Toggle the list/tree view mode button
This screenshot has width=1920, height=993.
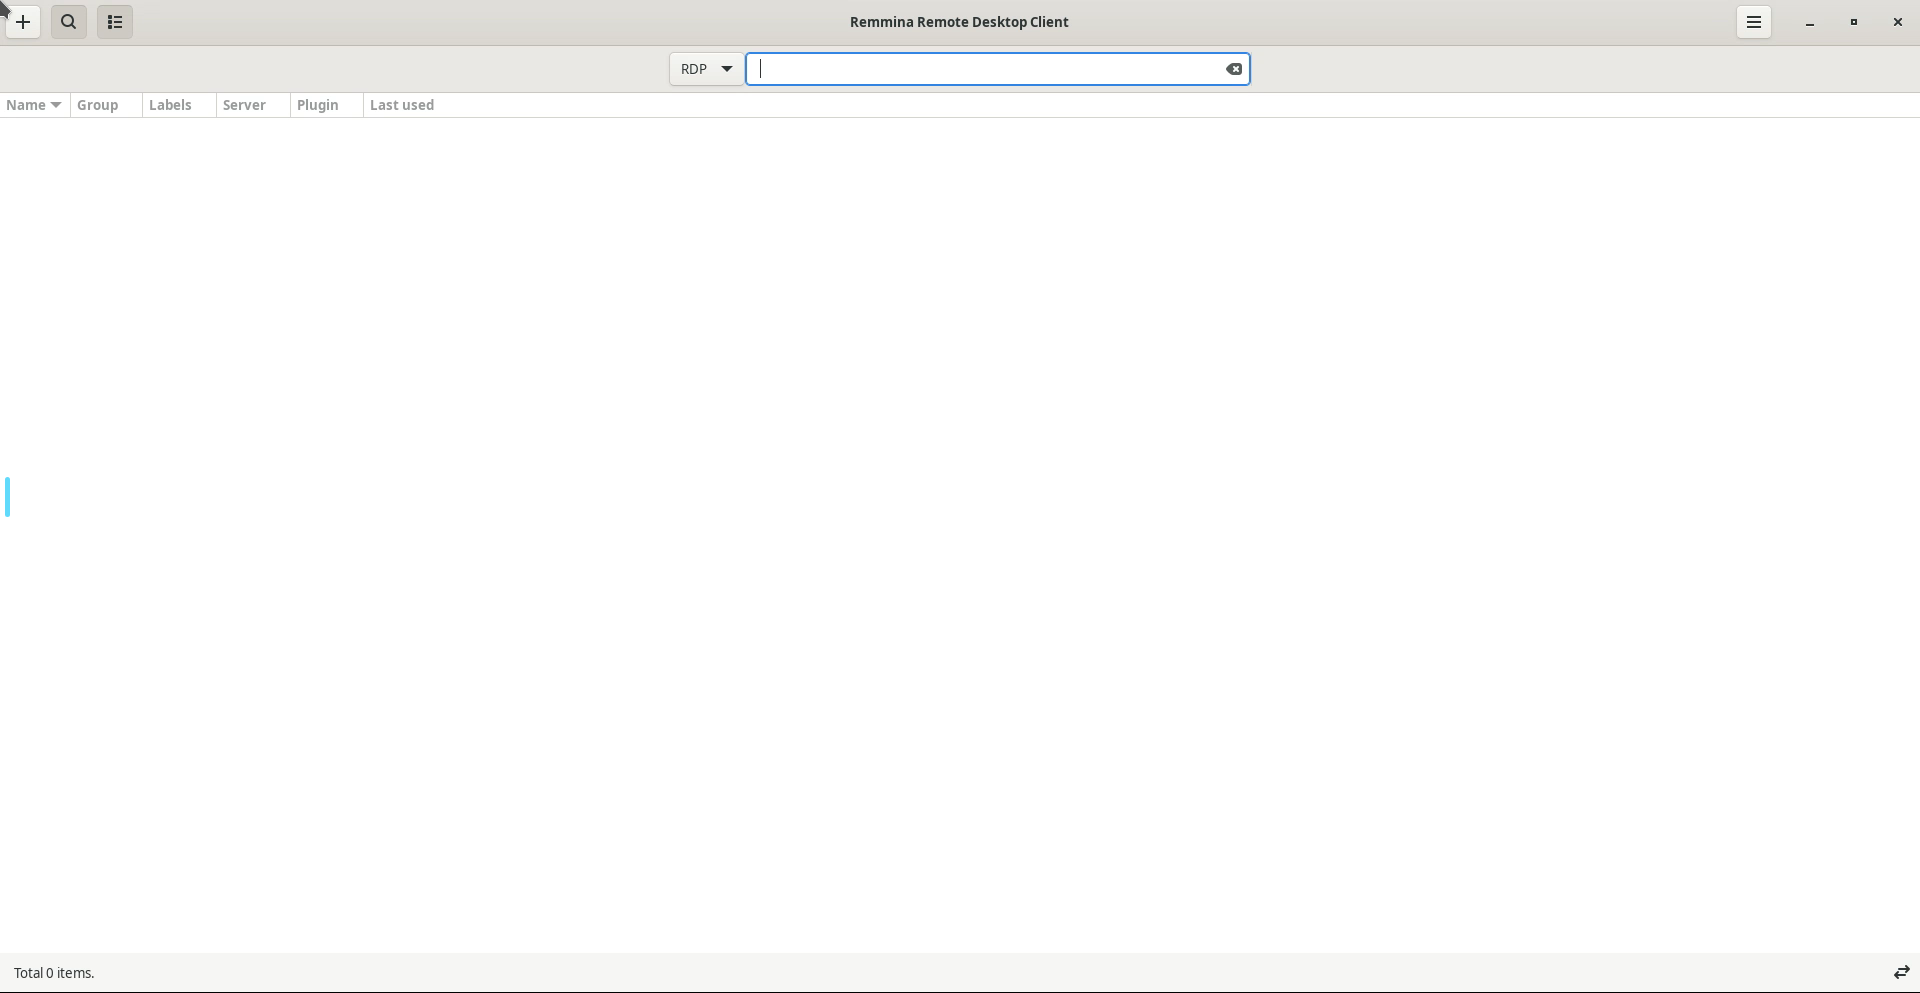[x=115, y=22]
